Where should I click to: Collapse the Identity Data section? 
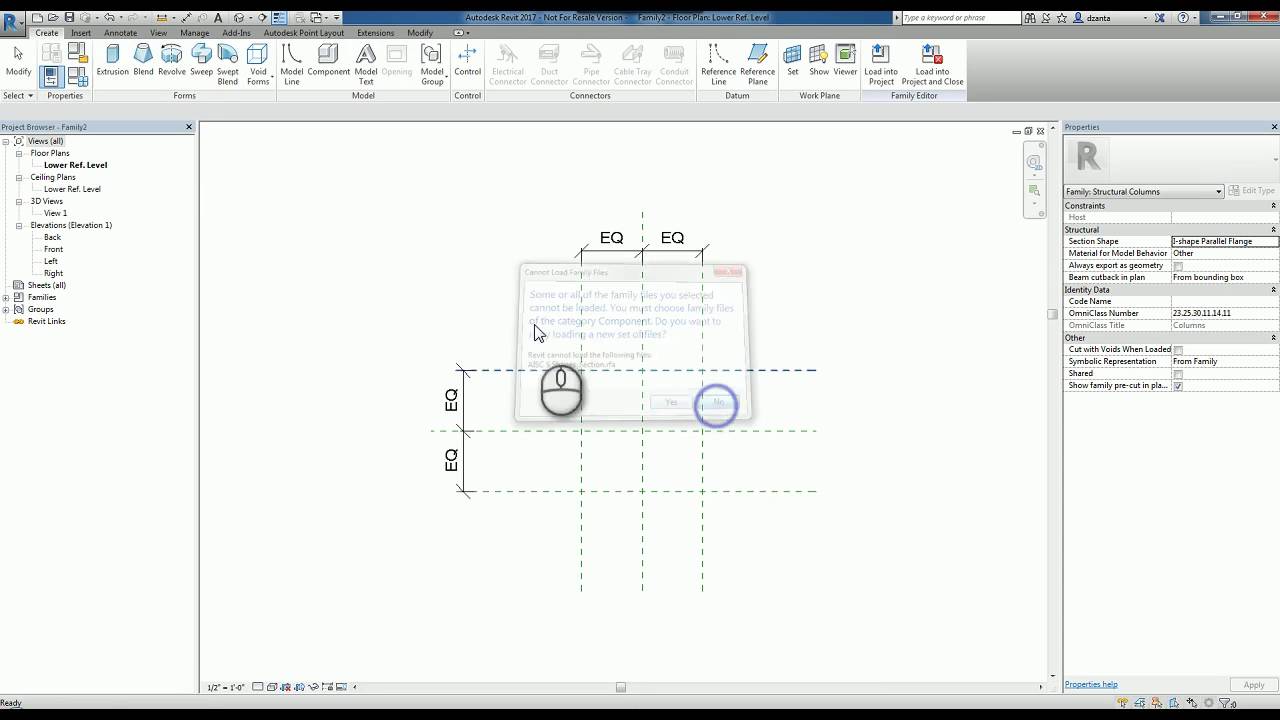tap(1273, 289)
